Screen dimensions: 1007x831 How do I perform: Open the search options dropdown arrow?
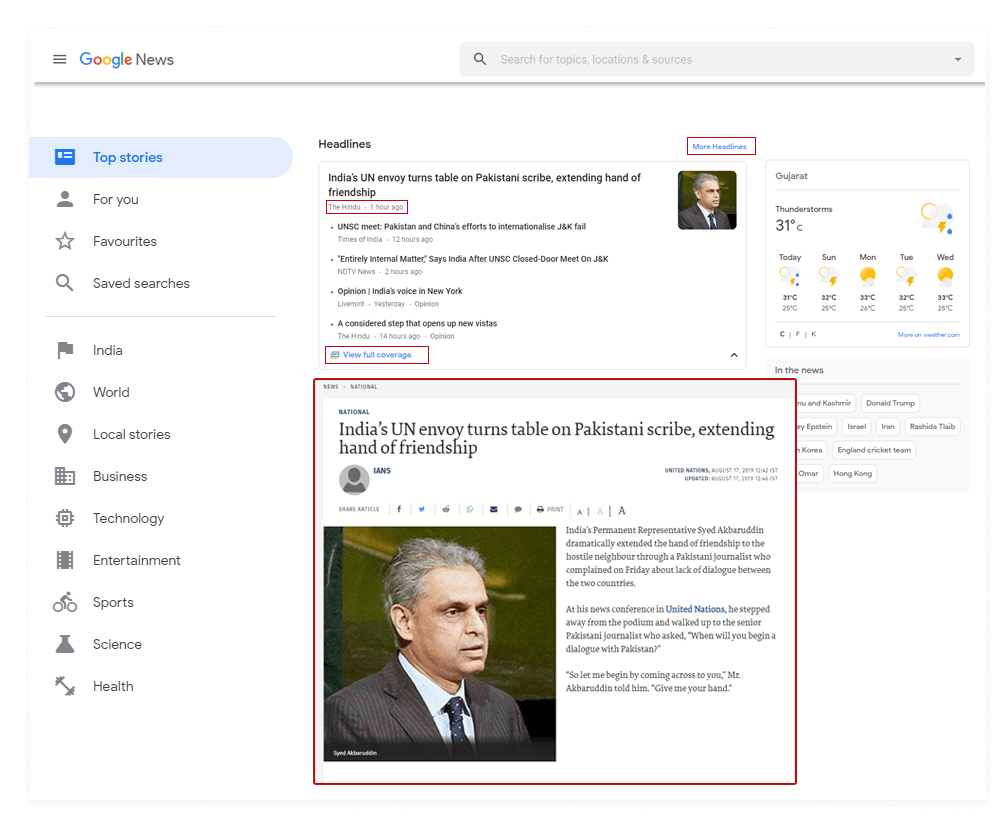[x=958, y=59]
